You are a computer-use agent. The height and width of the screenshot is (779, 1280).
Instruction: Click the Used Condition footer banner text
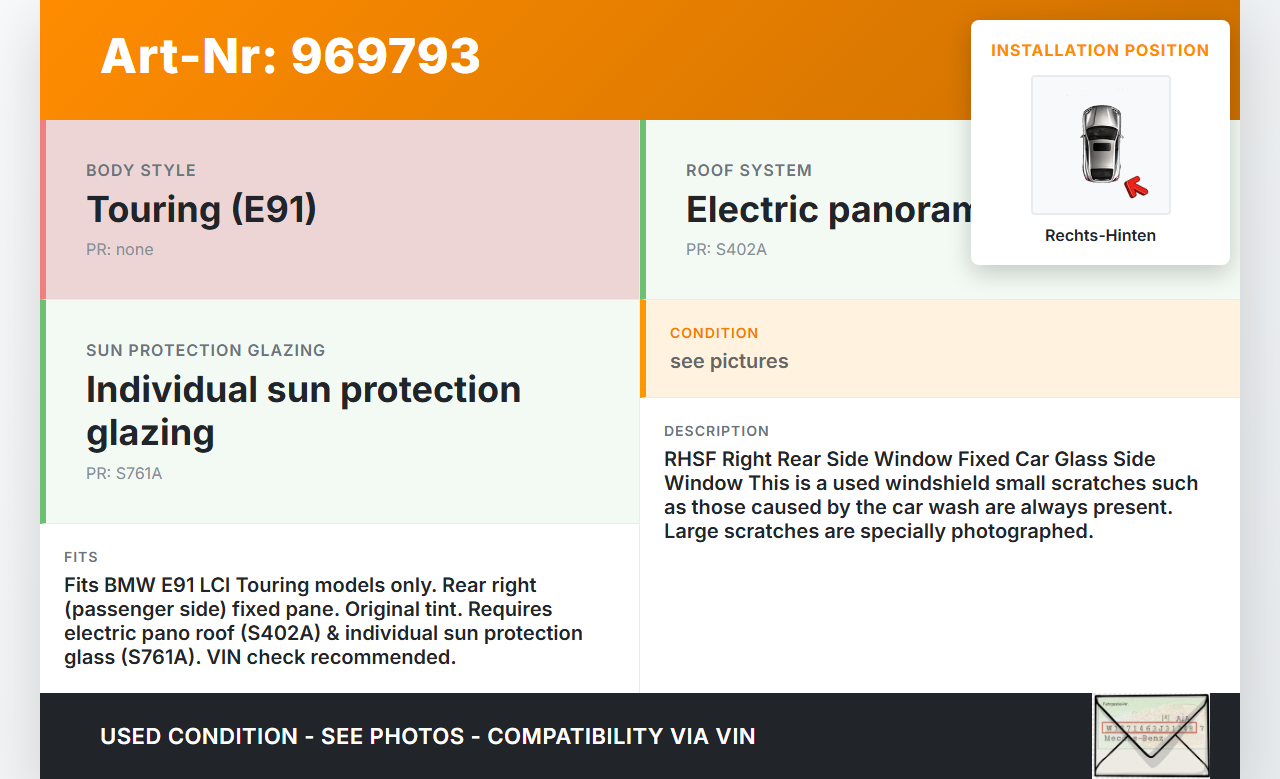(x=427, y=737)
